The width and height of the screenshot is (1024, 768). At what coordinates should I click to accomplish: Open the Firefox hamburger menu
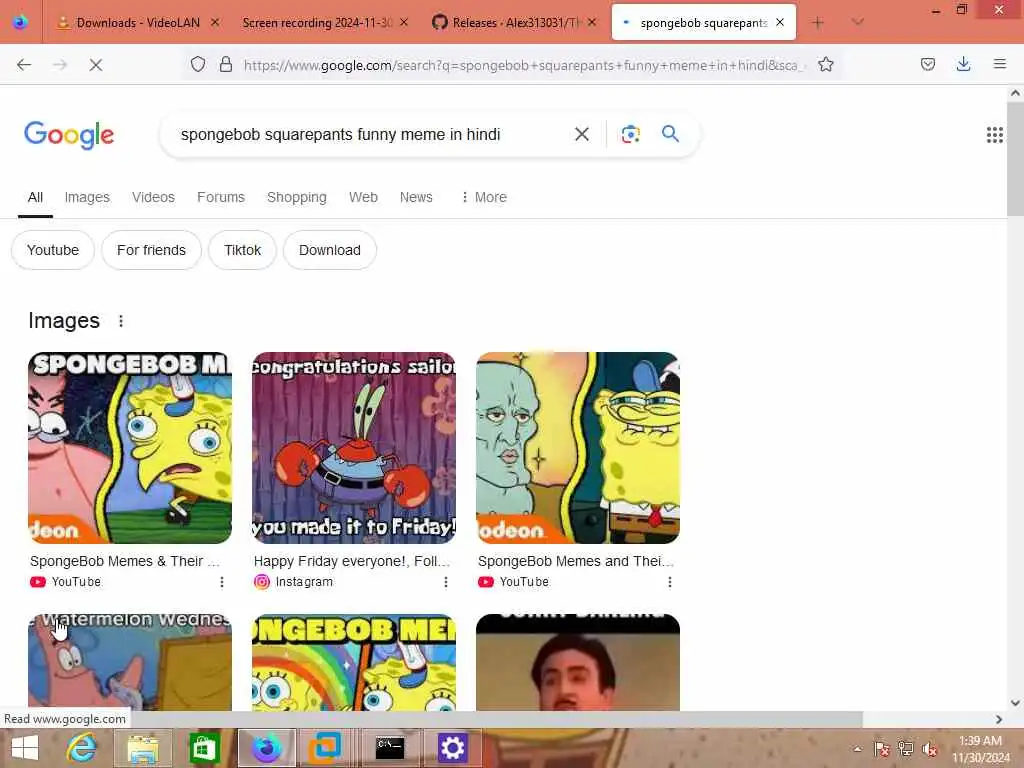click(x=999, y=64)
